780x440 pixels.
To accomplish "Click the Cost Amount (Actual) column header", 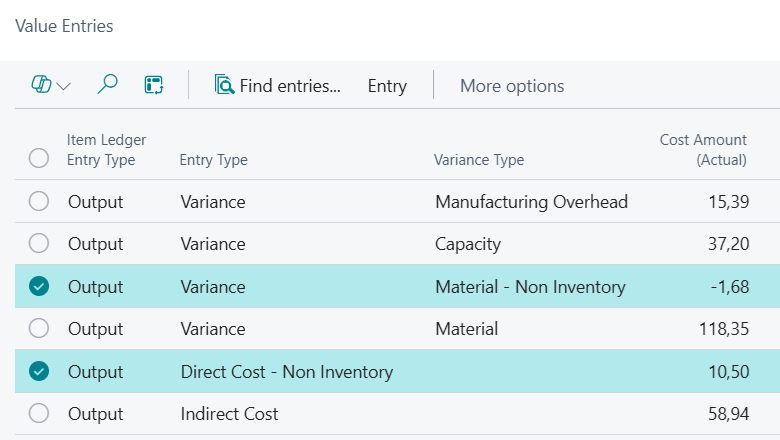I will click(x=703, y=150).
